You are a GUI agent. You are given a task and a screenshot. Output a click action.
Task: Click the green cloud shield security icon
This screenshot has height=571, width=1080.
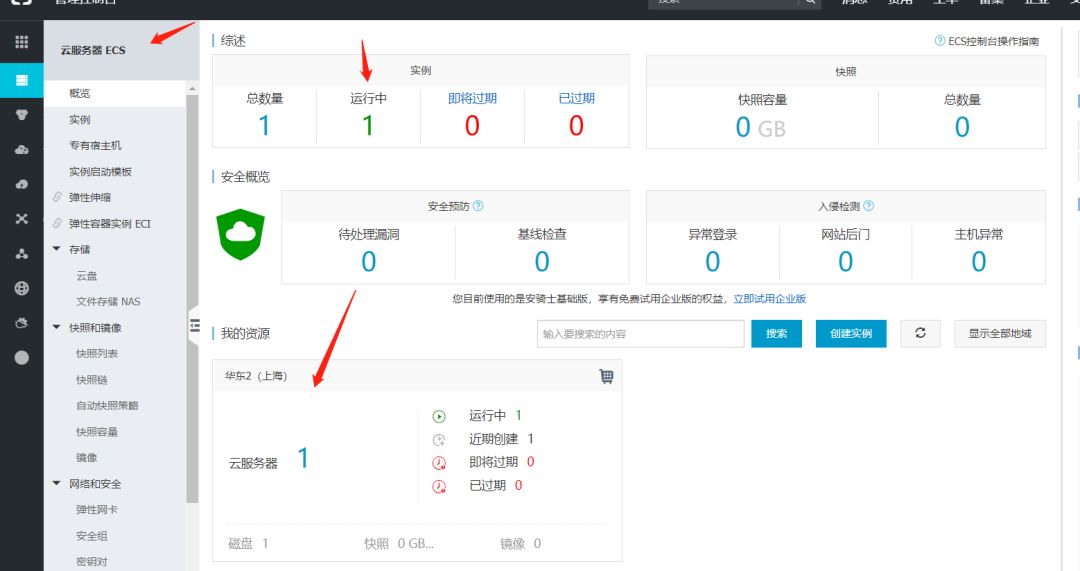tap(240, 234)
